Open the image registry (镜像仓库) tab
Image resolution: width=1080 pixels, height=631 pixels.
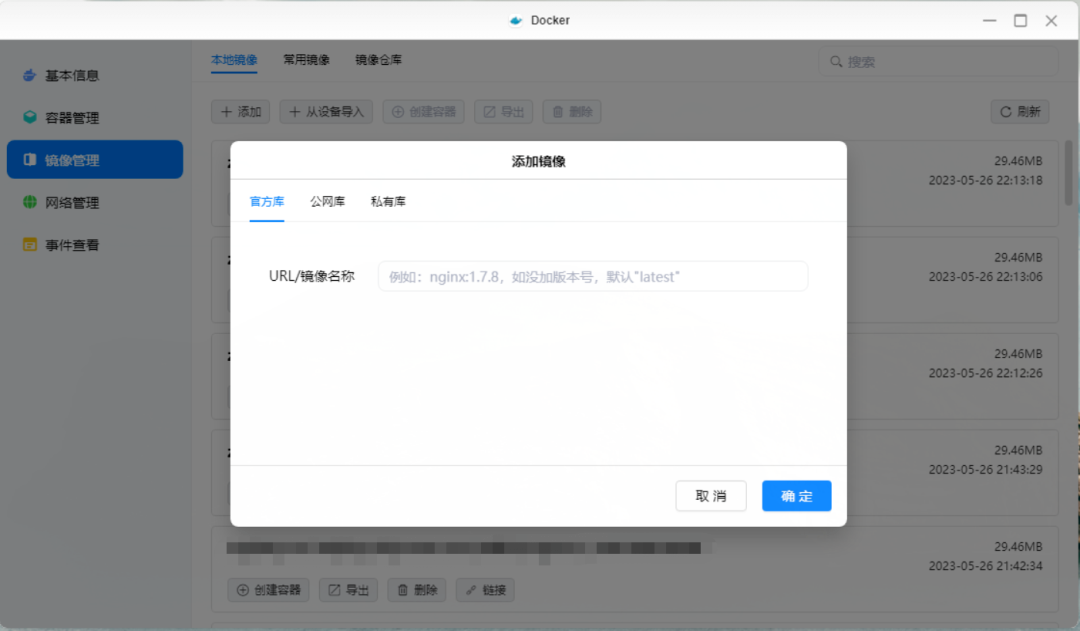pyautogui.click(x=379, y=60)
